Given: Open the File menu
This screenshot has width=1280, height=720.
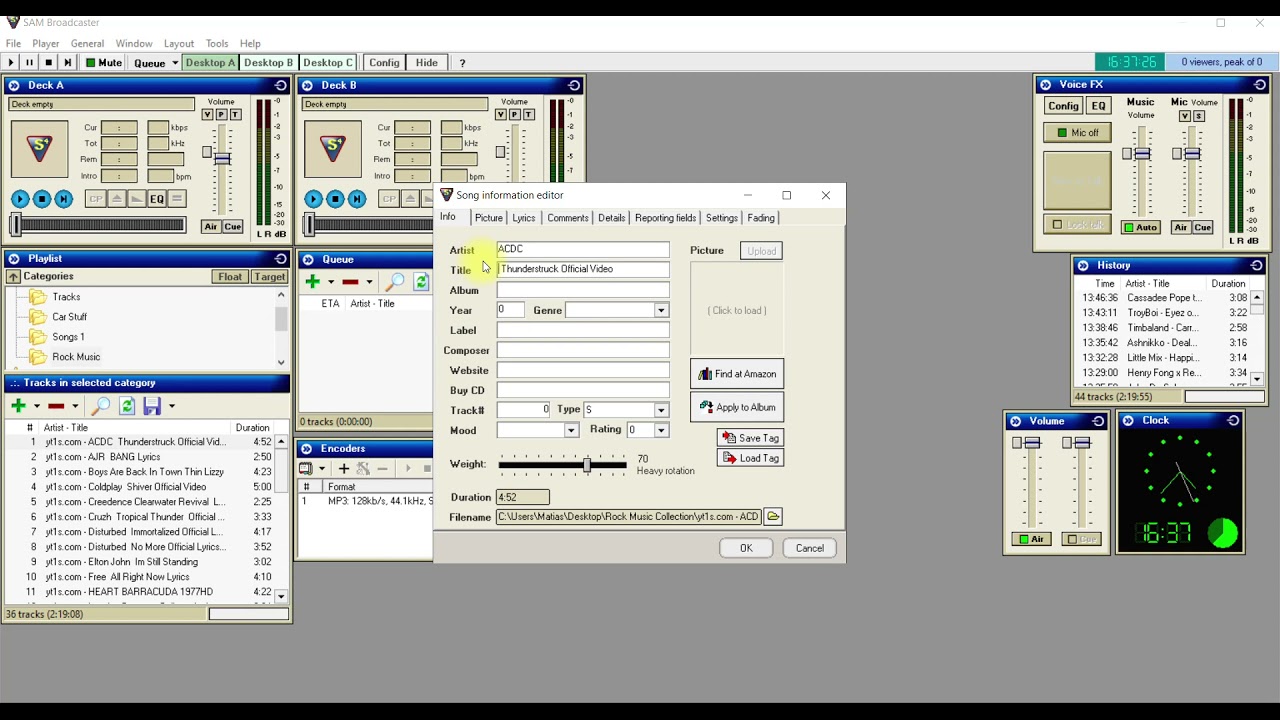Looking at the screenshot, I should tap(13, 44).
